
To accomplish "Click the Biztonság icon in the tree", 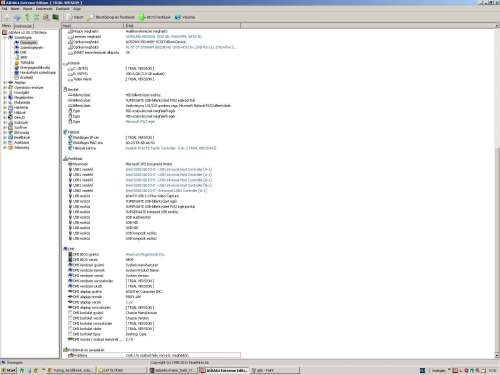I will coord(10,132).
